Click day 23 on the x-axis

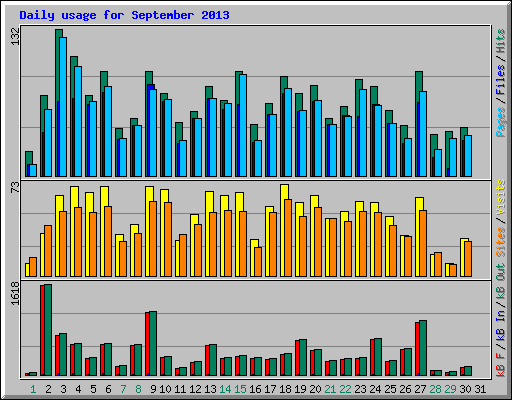tap(360, 389)
